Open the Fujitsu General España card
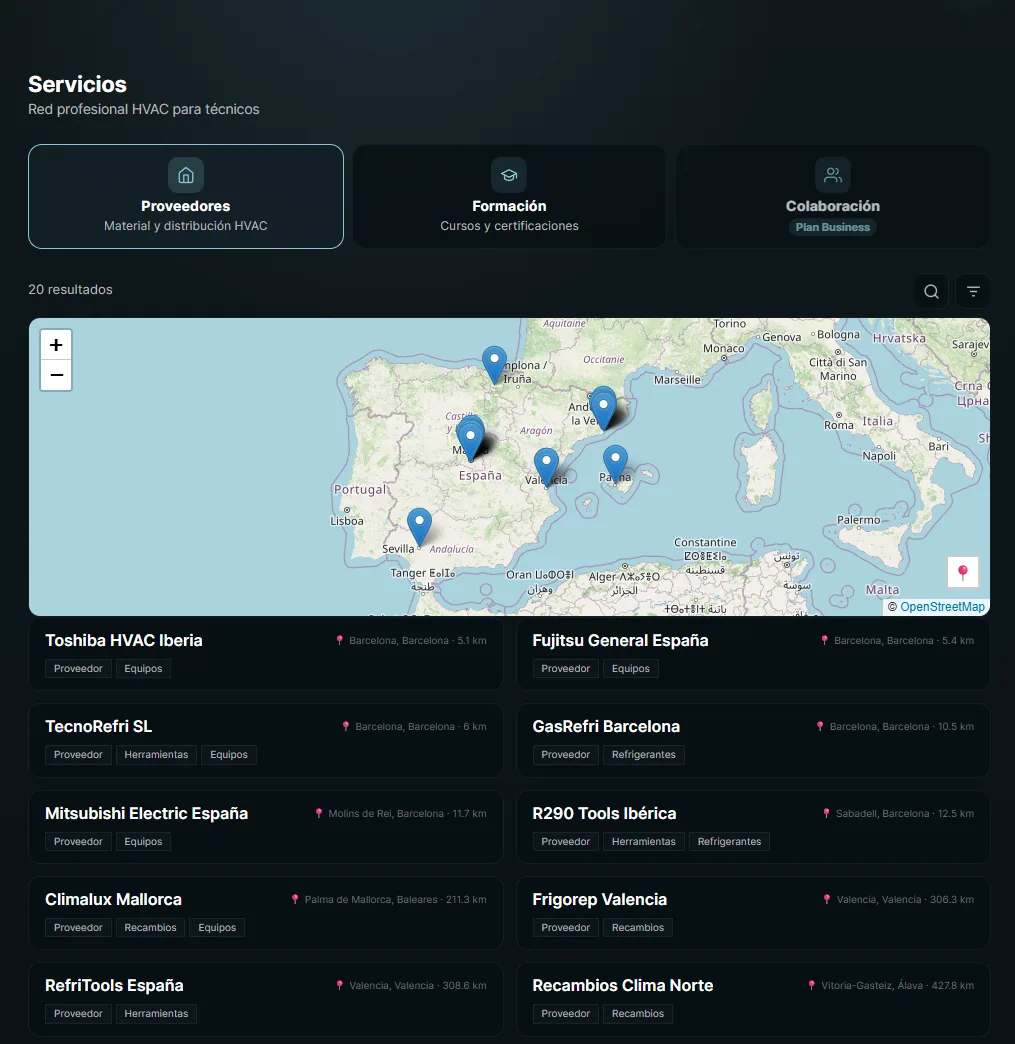Image resolution: width=1015 pixels, height=1044 pixels. 753,653
